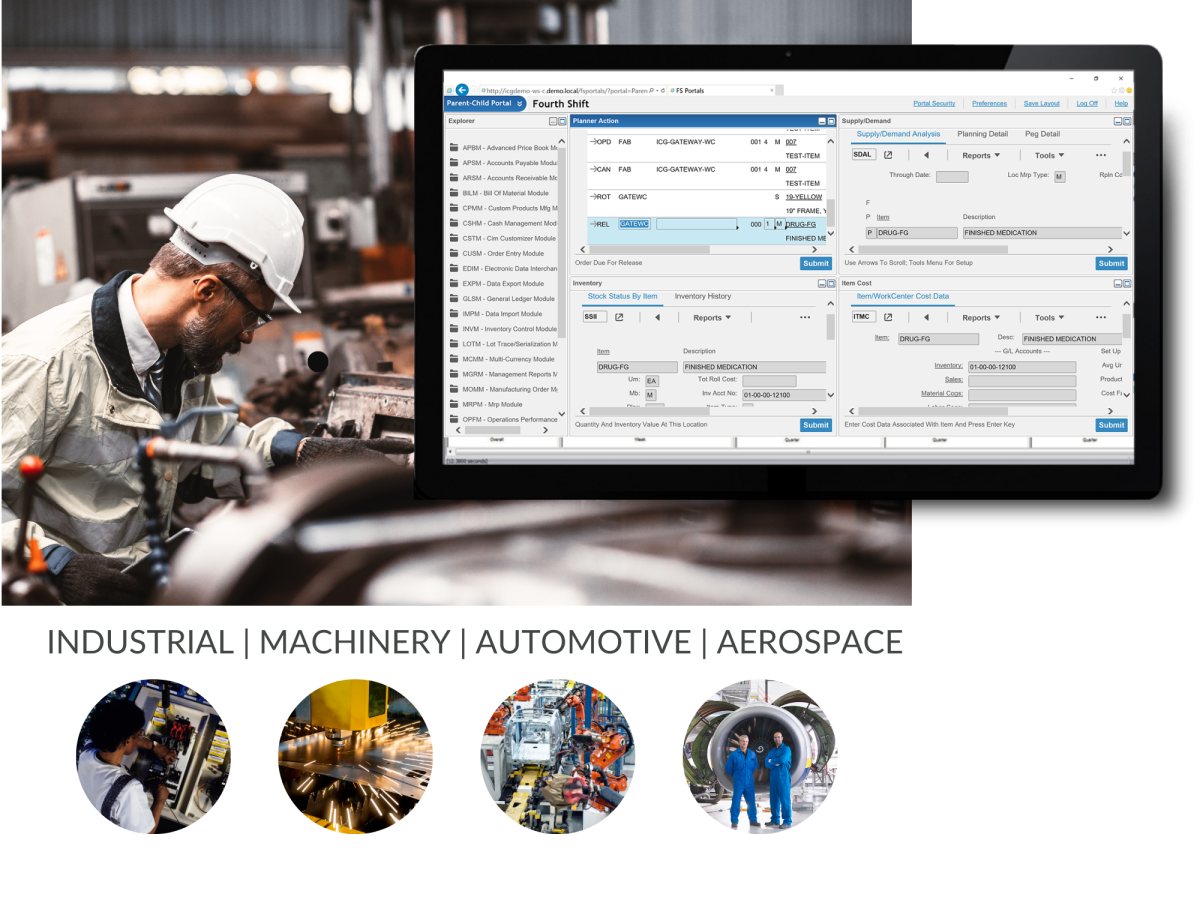Minimize the Planner Action panel
Viewport: 1200px width, 900px height.
[x=824, y=120]
